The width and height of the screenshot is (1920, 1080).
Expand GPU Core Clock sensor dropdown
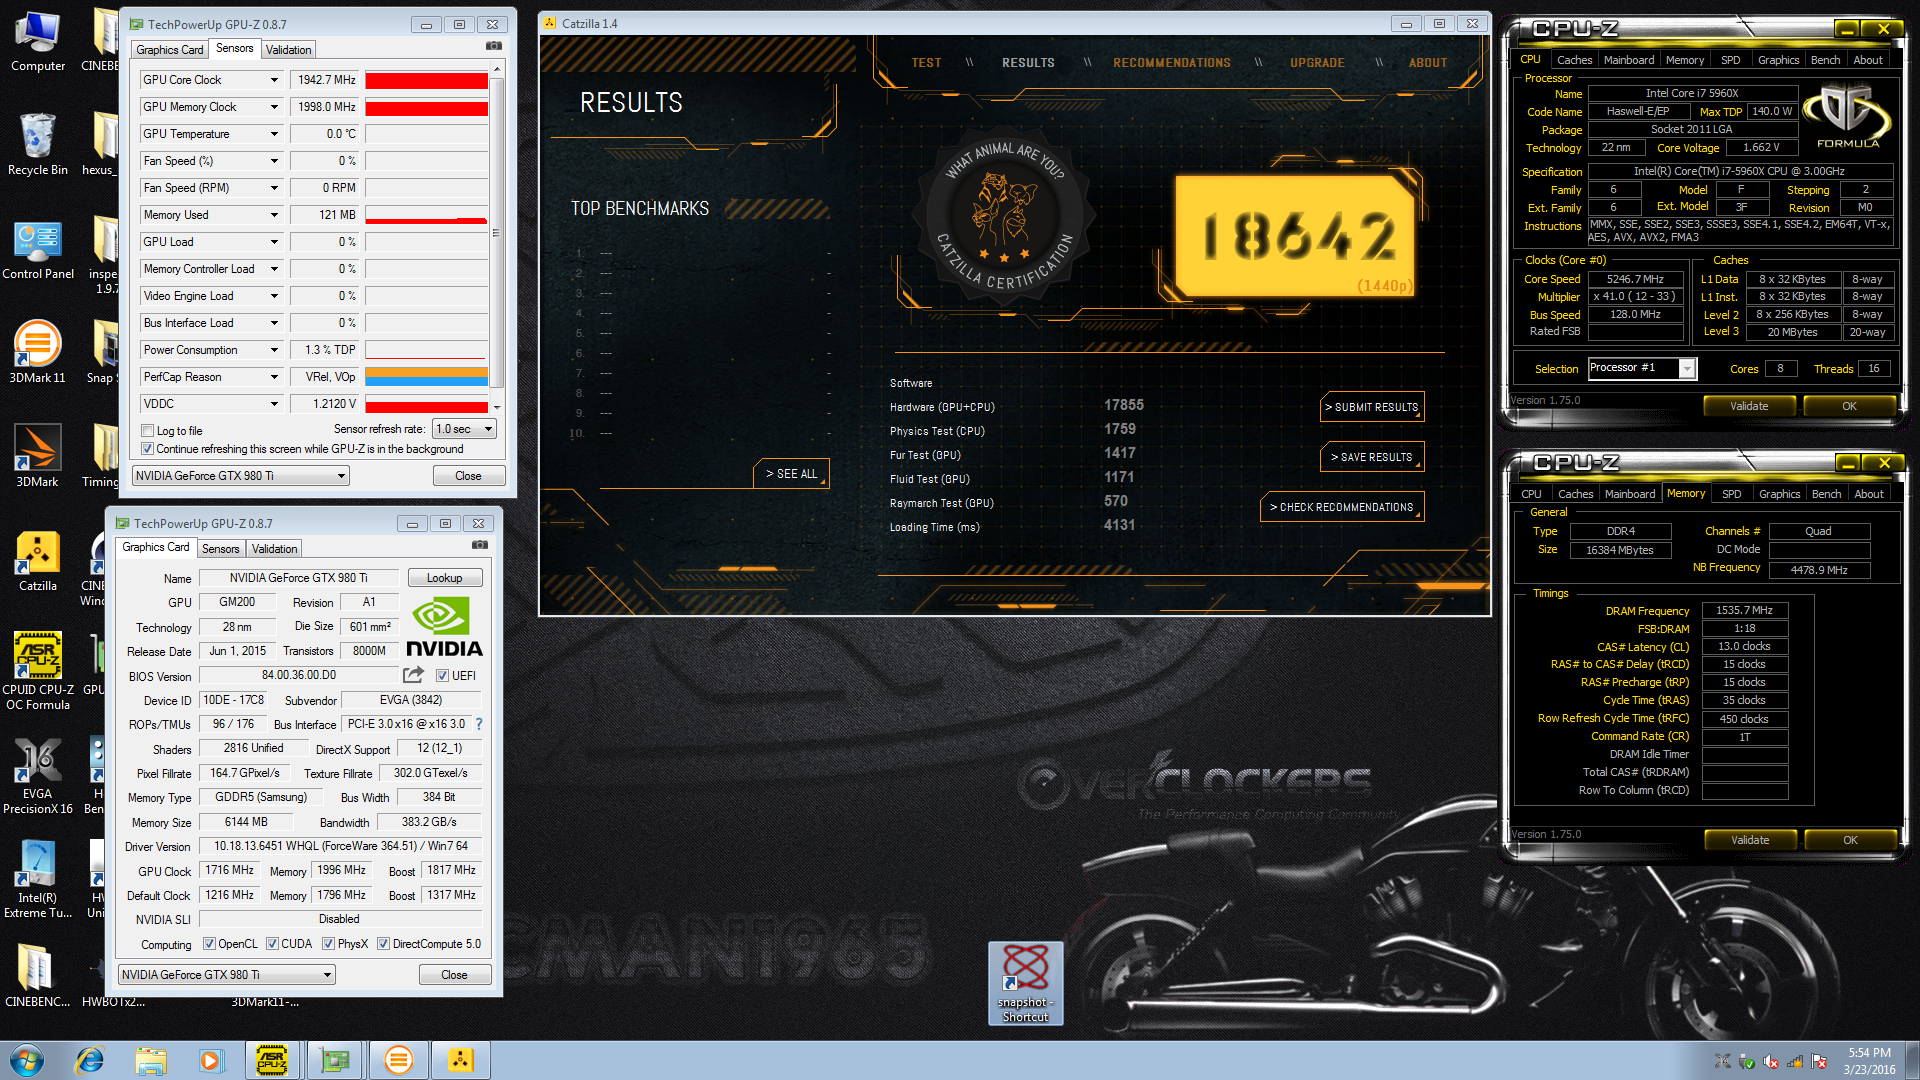[274, 80]
